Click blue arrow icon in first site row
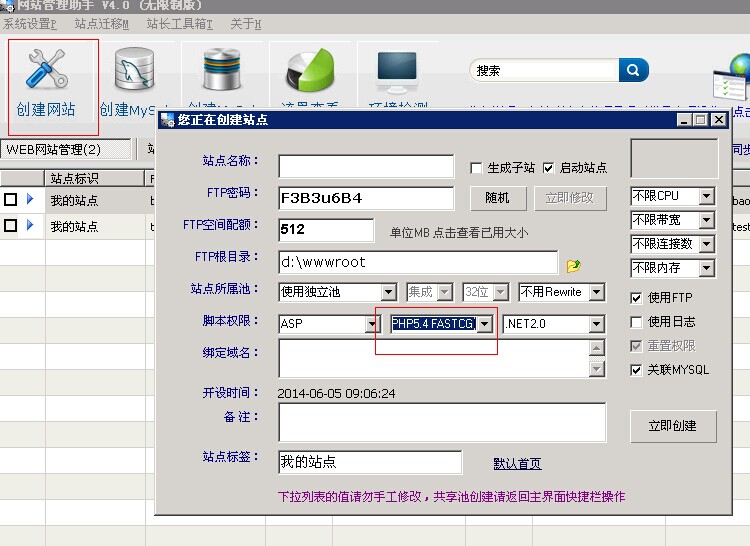Screen dimensions: 750x546 click(x=30, y=199)
